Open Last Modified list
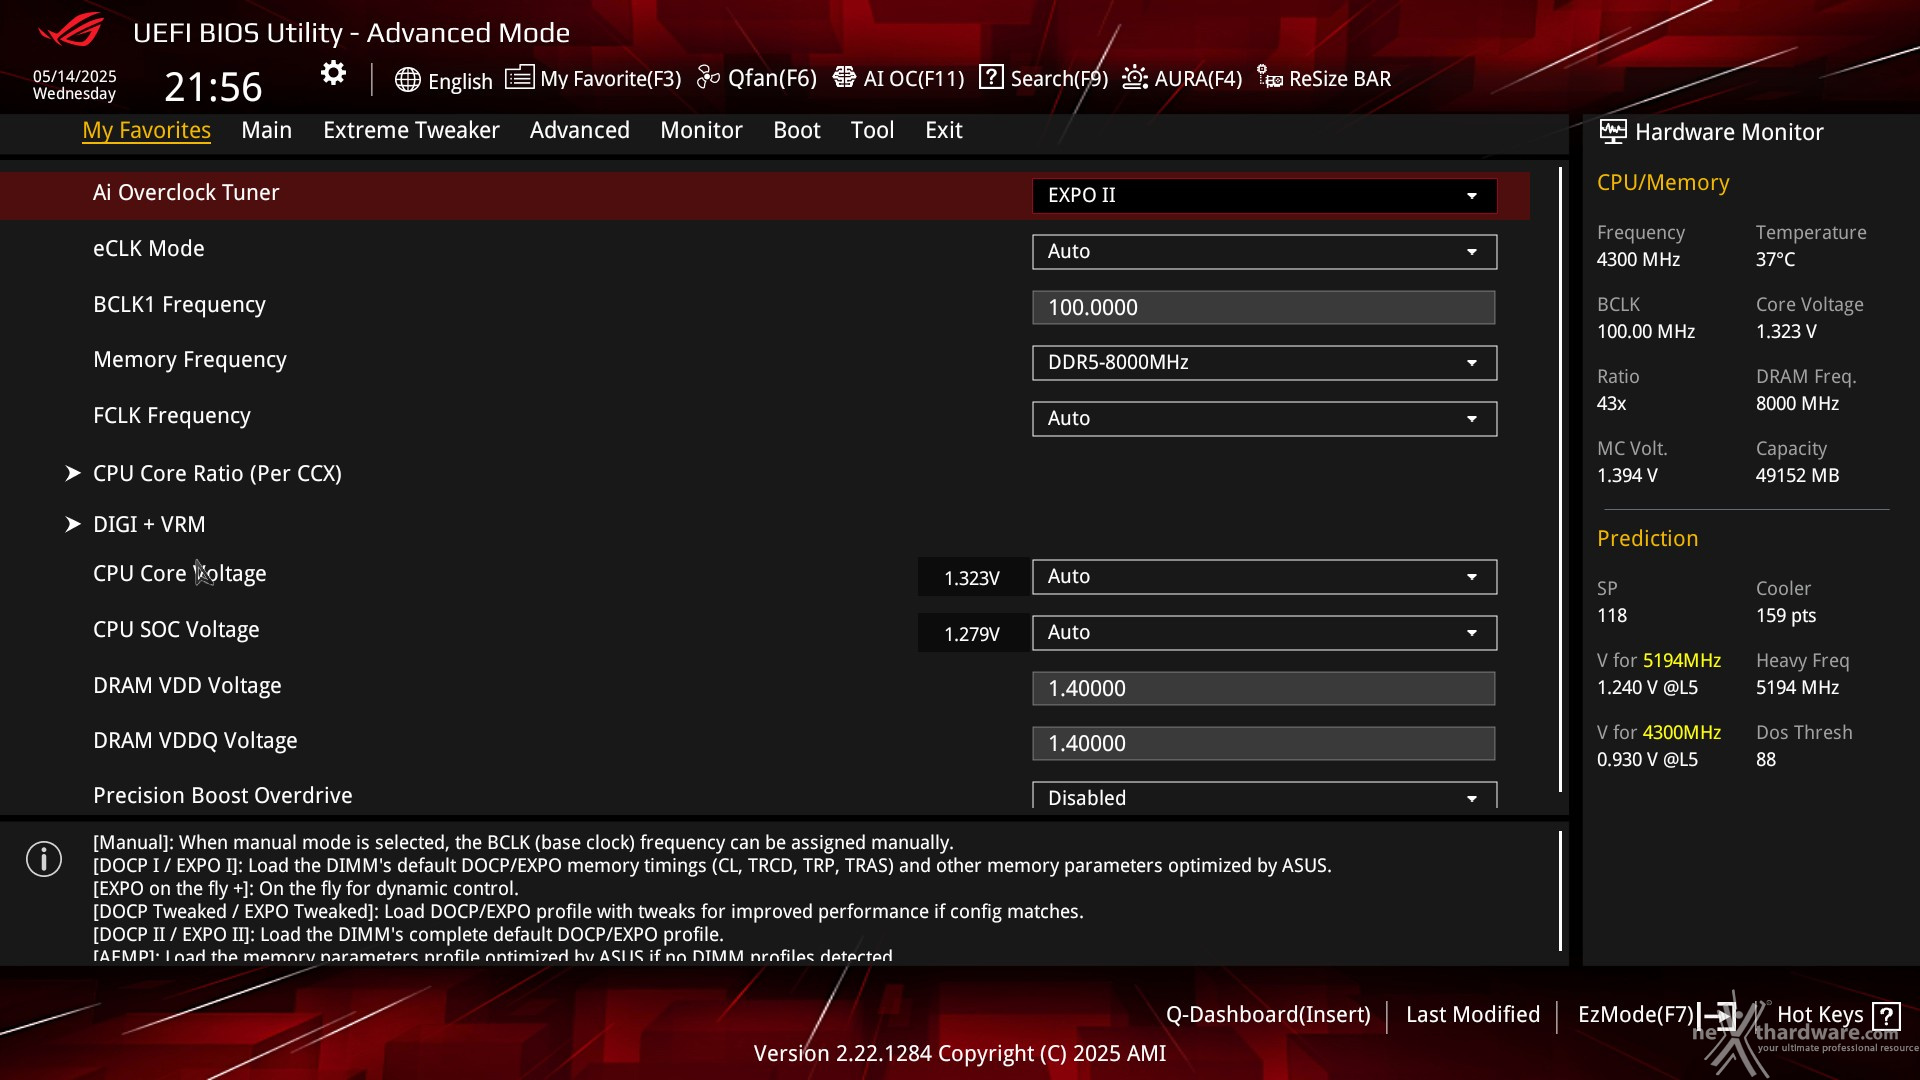Viewport: 1920px width, 1080px height. 1472,1015
